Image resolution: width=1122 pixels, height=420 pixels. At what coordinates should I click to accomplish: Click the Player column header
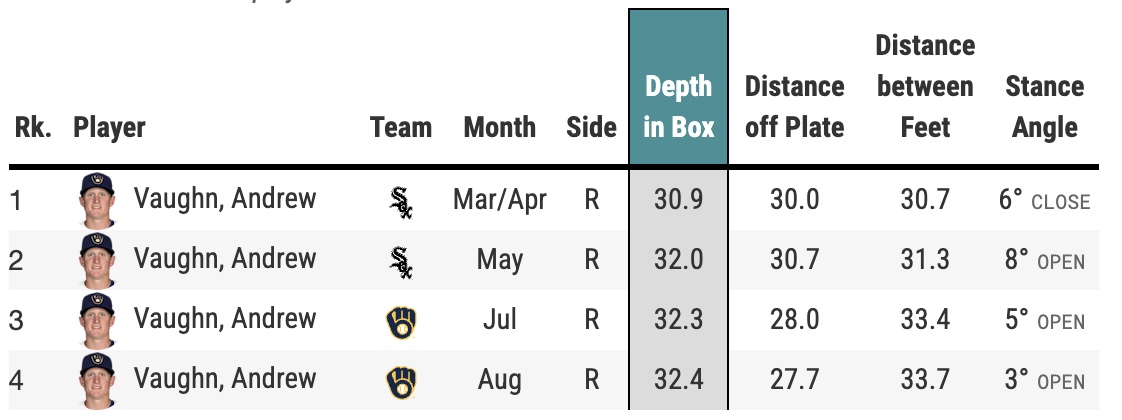(x=109, y=127)
